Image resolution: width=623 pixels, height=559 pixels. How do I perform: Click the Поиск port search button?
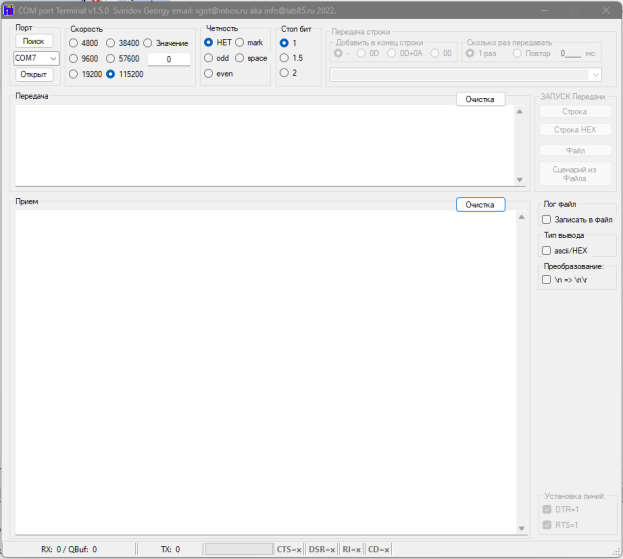pyautogui.click(x=33, y=42)
